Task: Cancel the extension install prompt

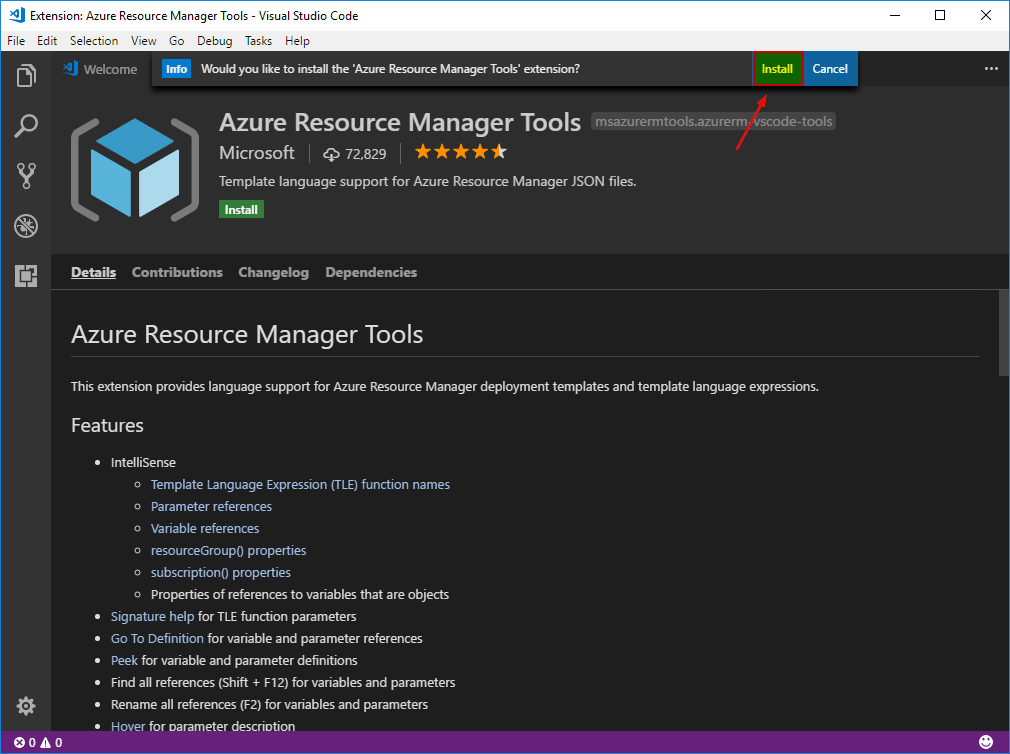Action: [x=830, y=69]
